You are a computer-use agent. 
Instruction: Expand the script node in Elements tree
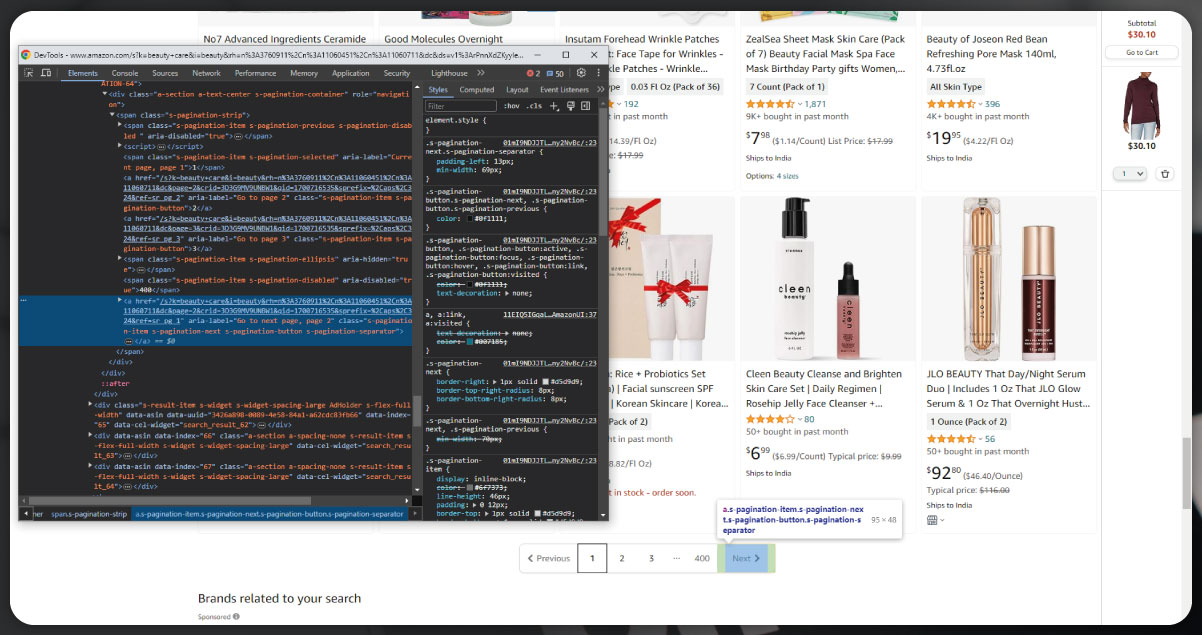pyautogui.click(x=120, y=146)
